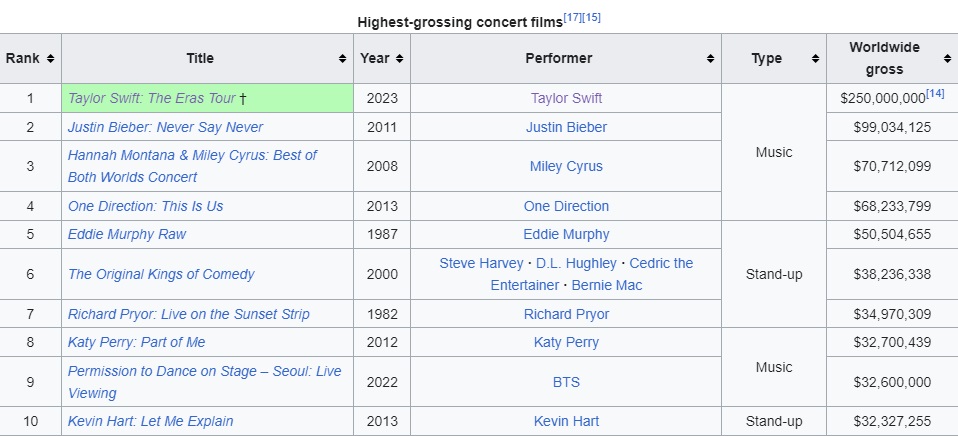Open Kevin Hart: Let Me Explain link
Screen dimensions: 958x436
click(x=150, y=421)
